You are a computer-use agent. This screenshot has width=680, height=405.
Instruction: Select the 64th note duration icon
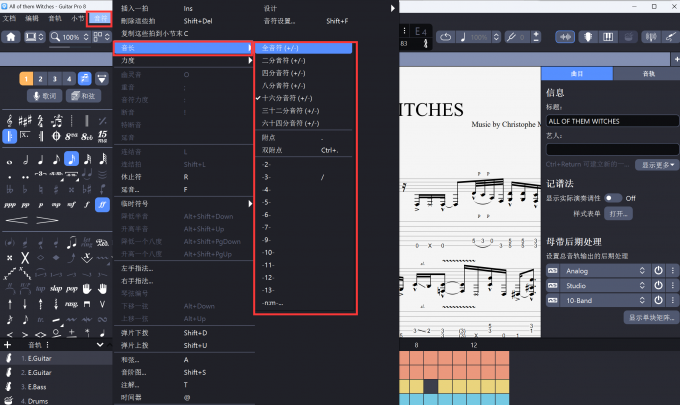pyautogui.click(x=103, y=159)
